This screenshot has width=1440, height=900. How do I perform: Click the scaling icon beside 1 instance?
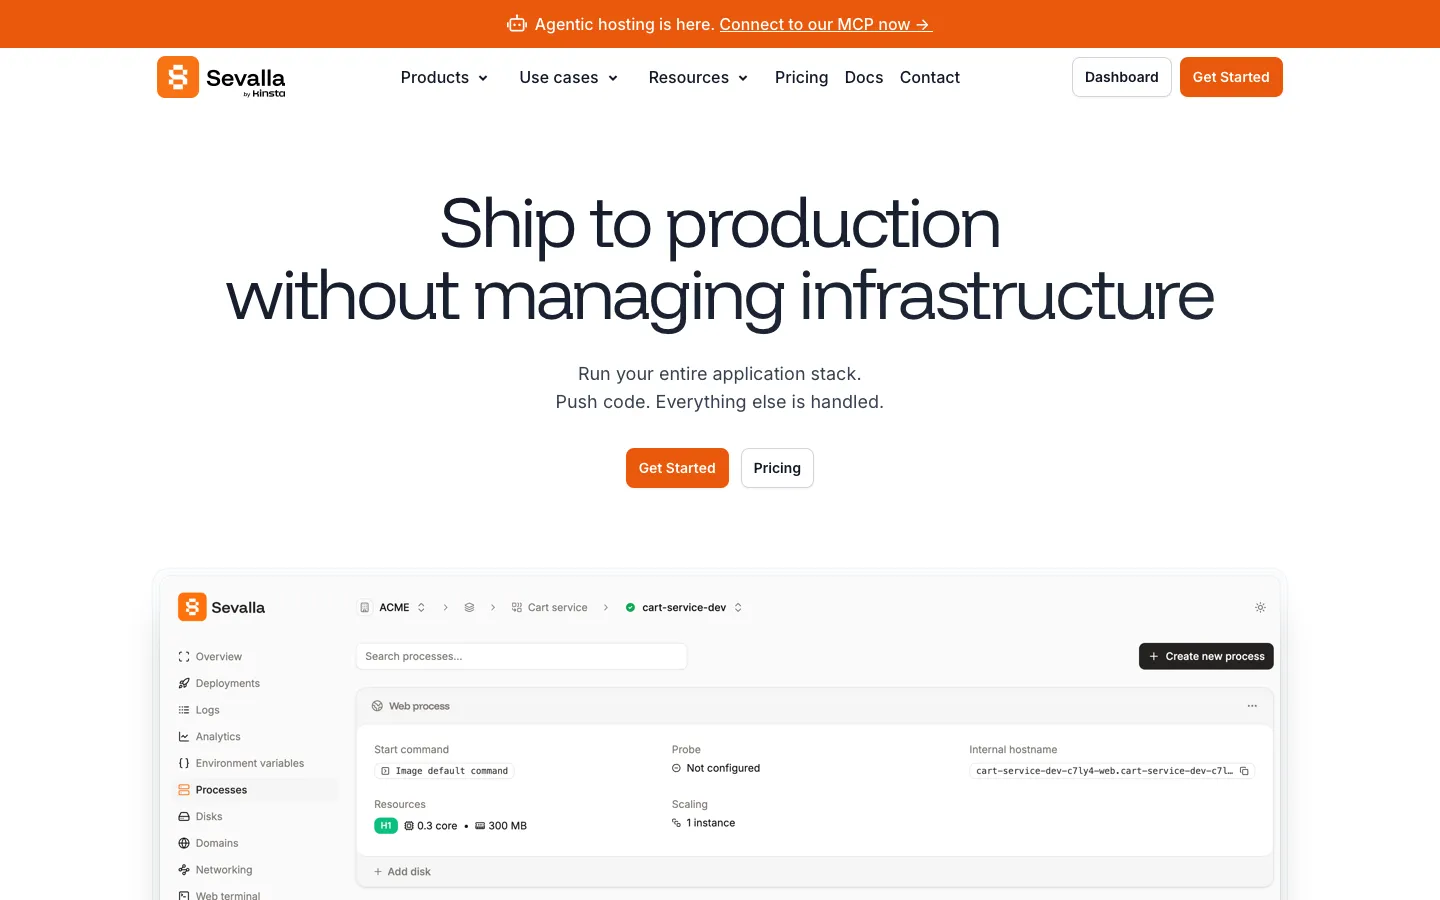tap(676, 823)
